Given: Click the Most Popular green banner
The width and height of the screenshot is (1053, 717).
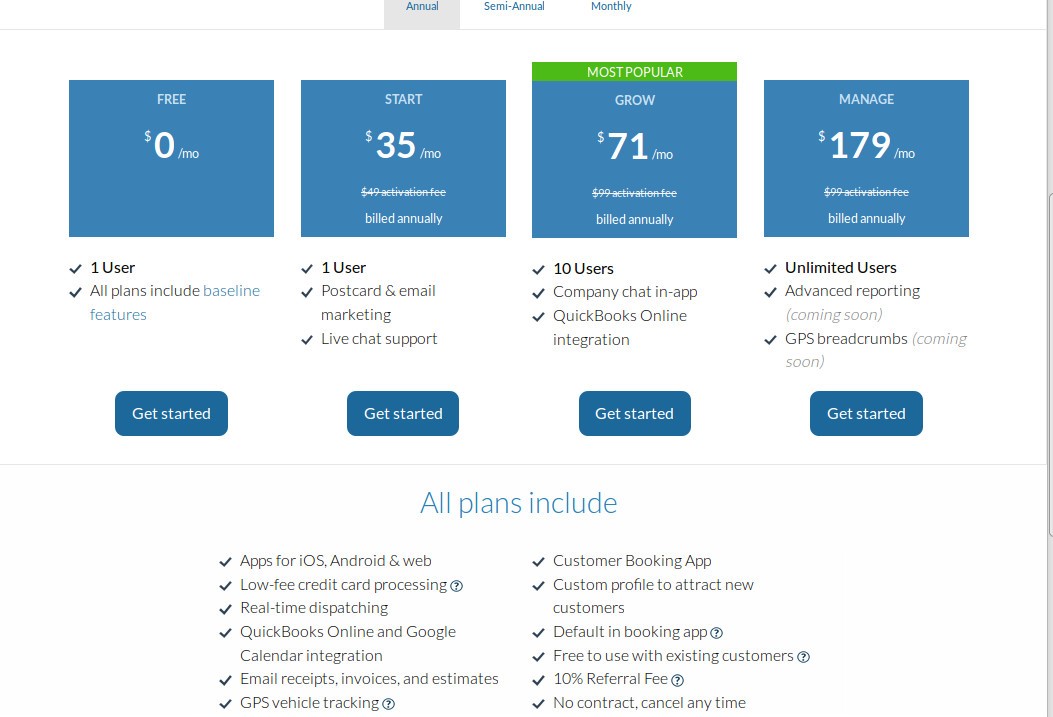Looking at the screenshot, I should pos(634,72).
